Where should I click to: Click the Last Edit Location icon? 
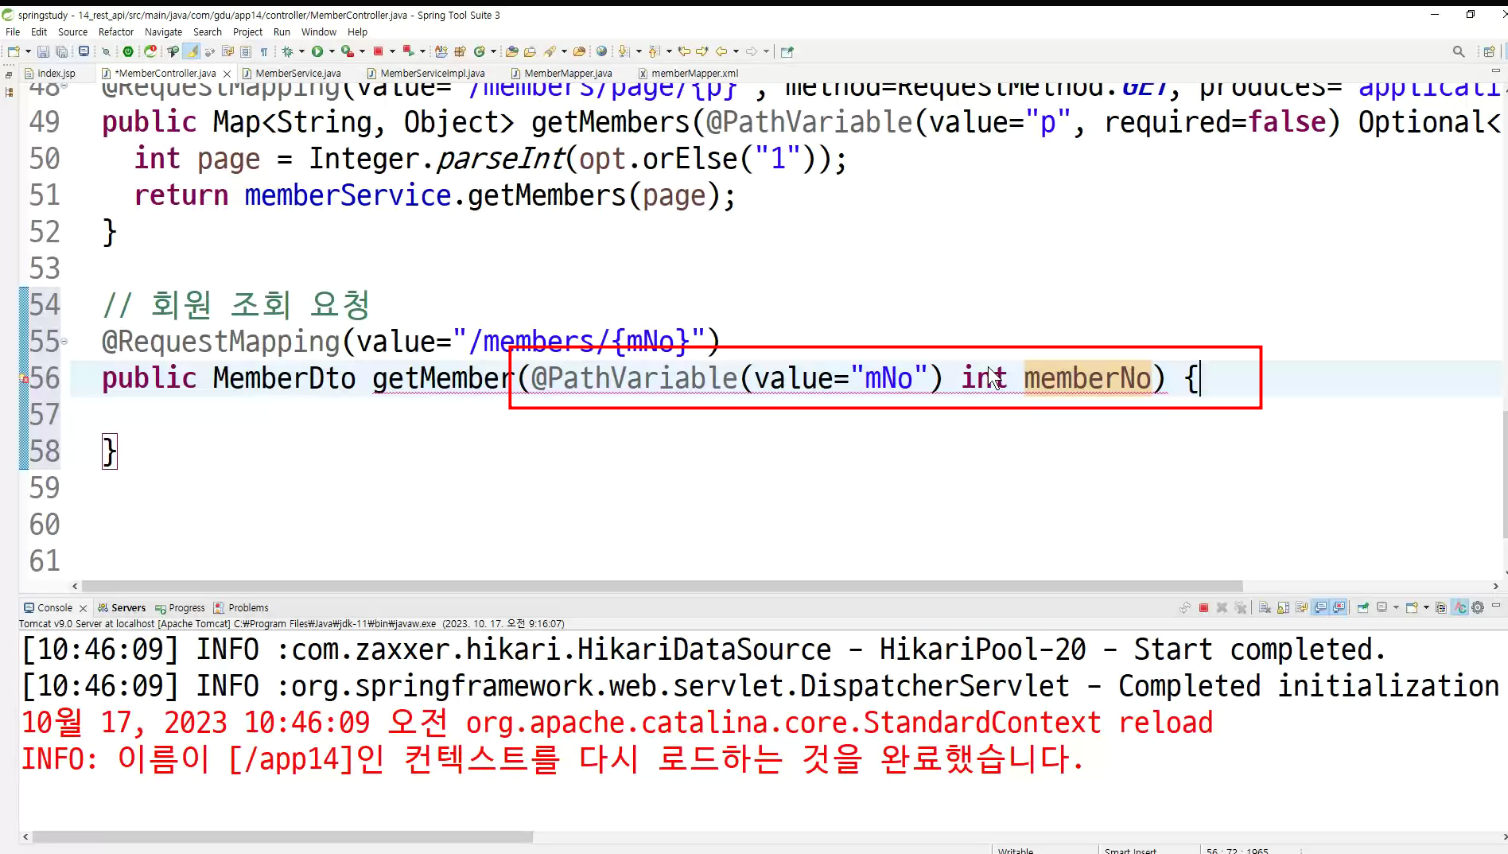click(x=684, y=52)
